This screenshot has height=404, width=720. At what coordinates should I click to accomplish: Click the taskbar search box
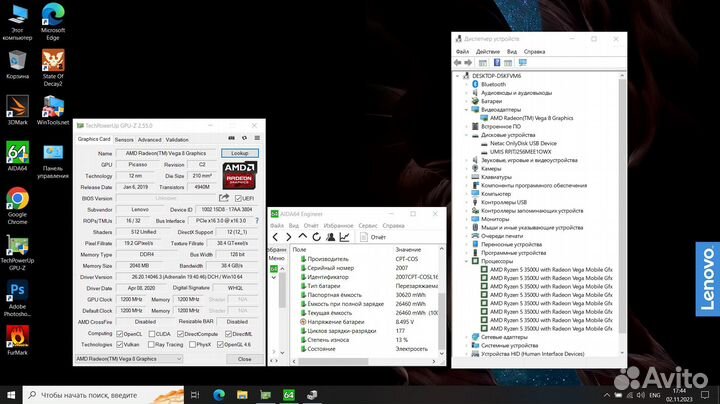pos(103,395)
